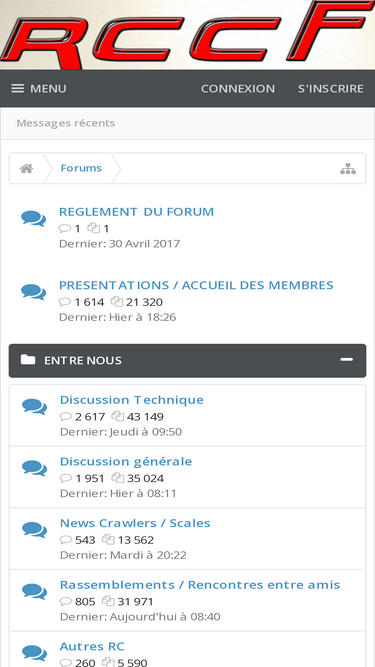Click chat icon next to News Crawlers / Scales
The height and width of the screenshot is (667, 375).
coord(34,530)
